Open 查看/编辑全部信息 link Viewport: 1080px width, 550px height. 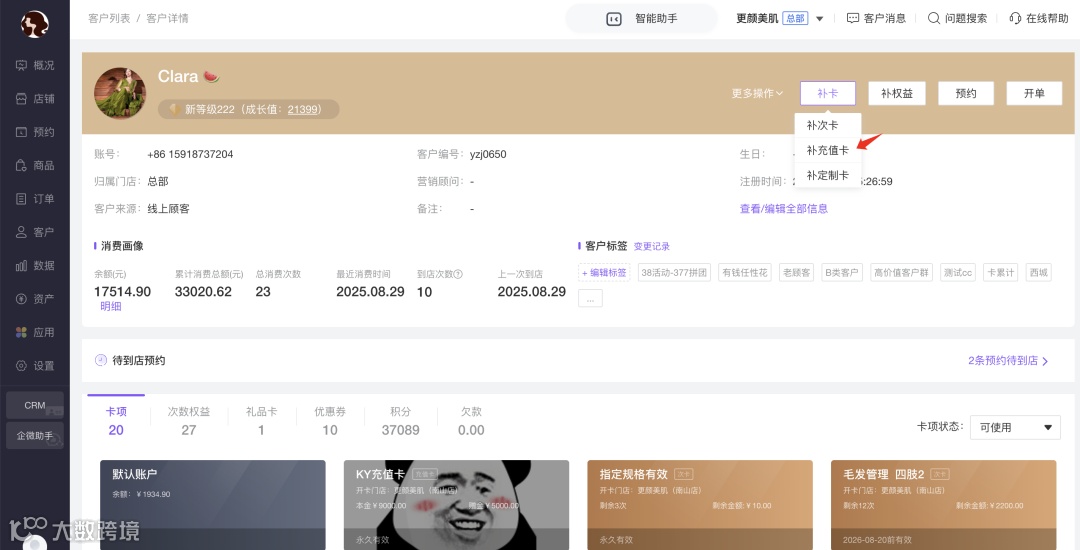[x=784, y=209]
